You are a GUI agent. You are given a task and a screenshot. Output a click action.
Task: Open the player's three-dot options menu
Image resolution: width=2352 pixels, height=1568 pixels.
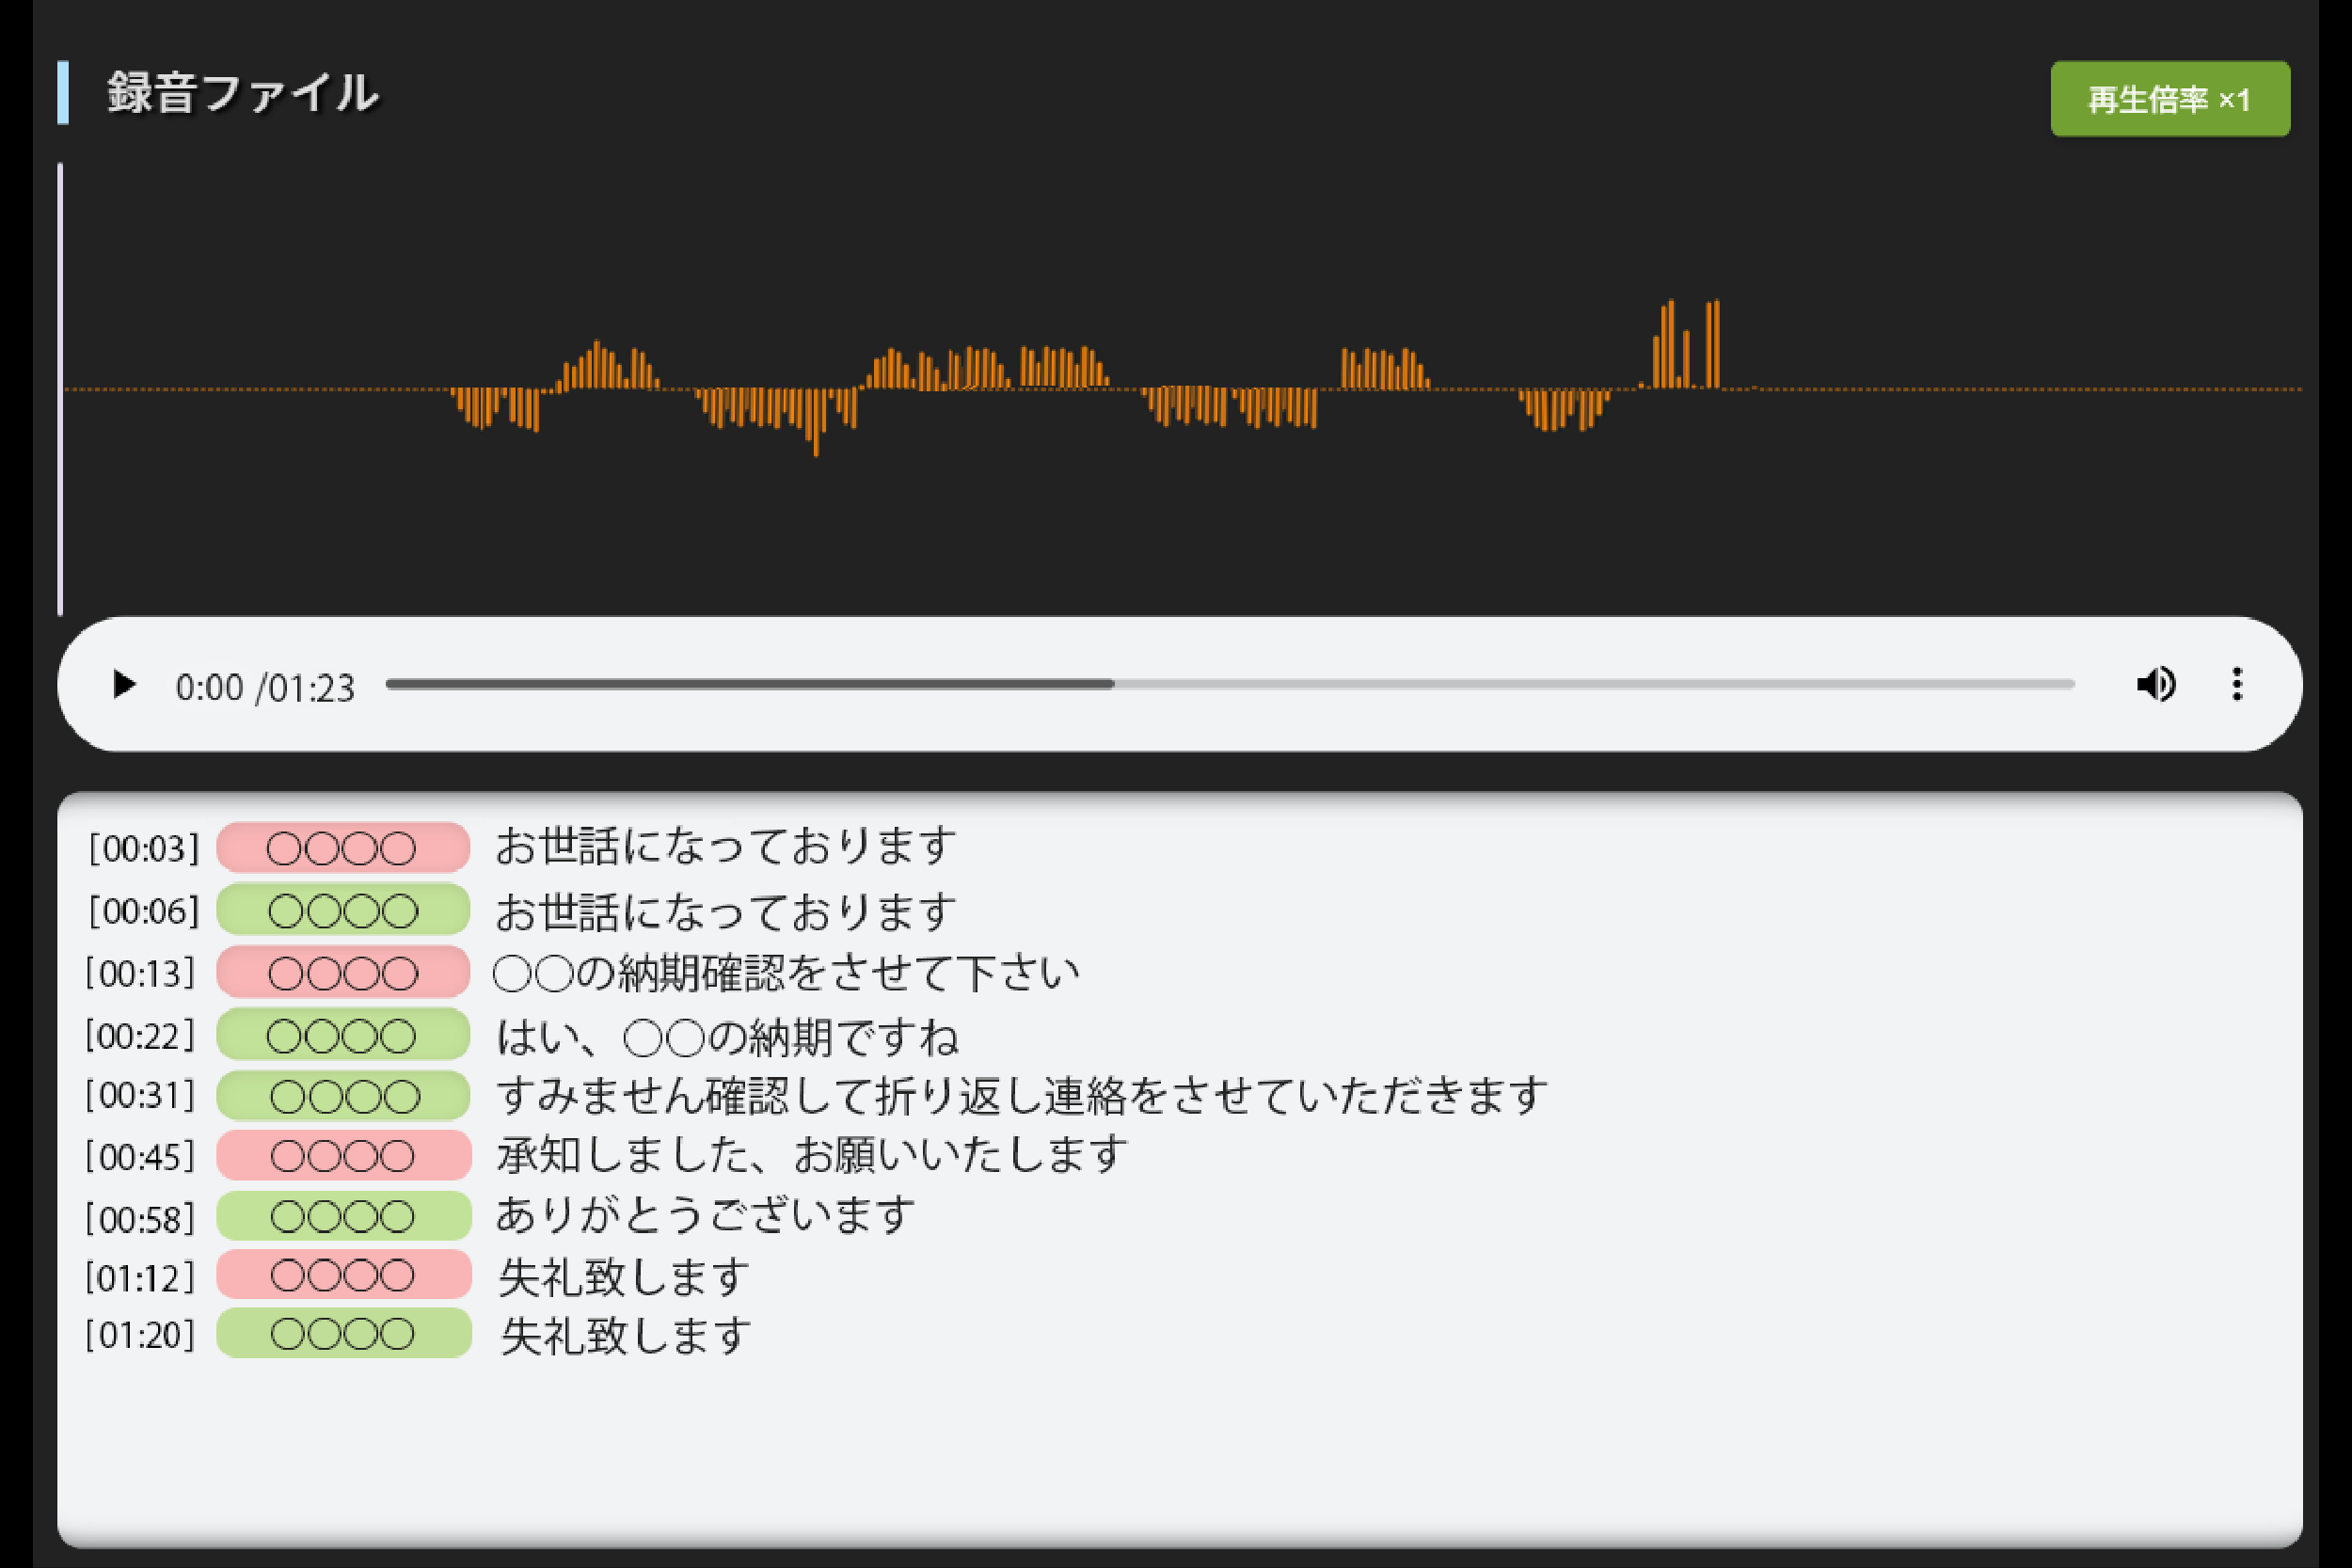2237,685
